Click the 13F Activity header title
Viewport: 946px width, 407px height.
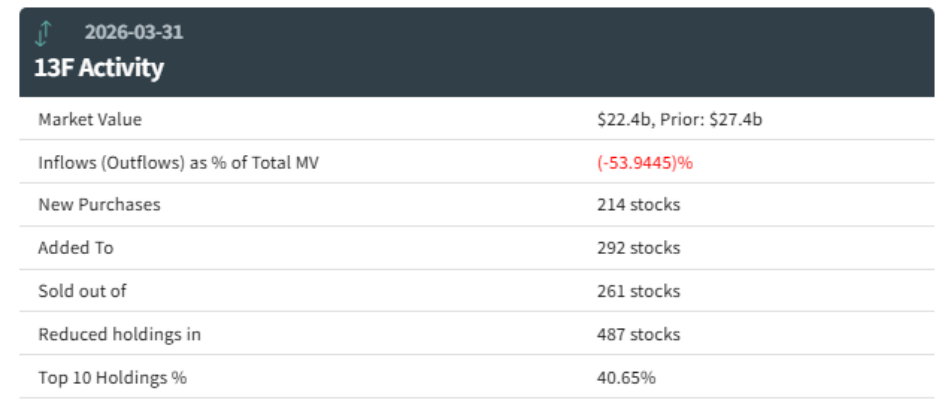click(x=98, y=68)
